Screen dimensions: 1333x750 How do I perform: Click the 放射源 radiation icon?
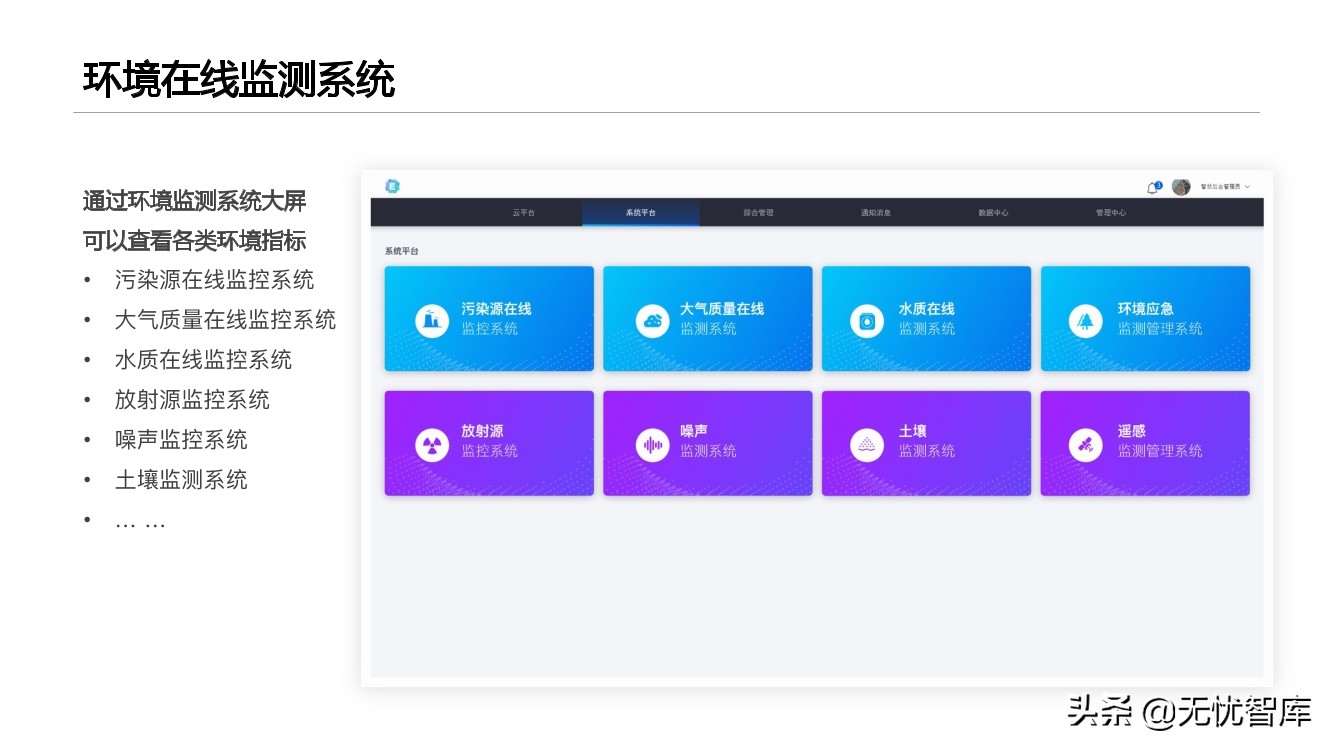coord(432,445)
